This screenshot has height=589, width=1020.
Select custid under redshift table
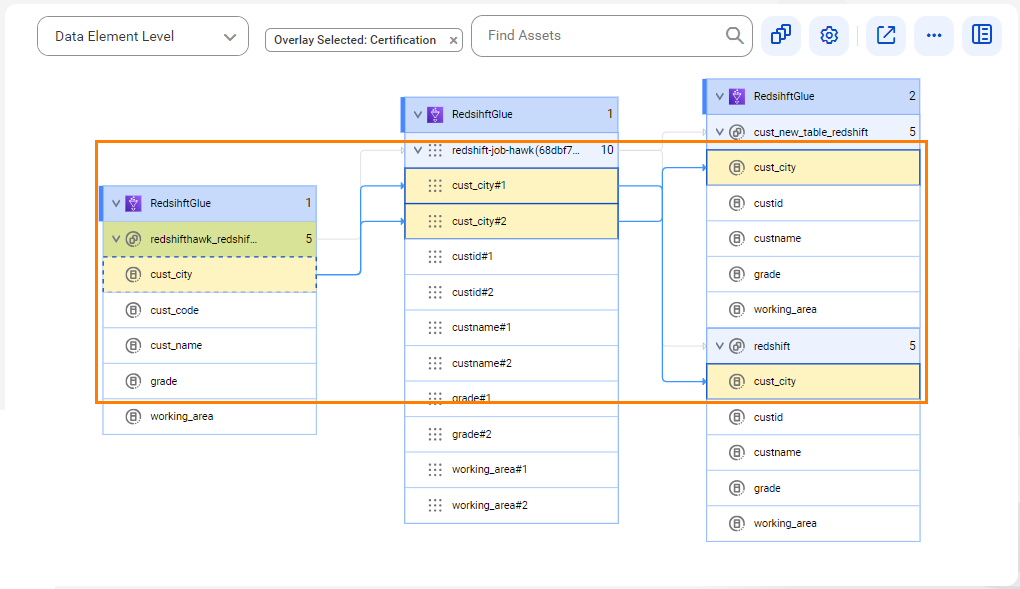813,417
